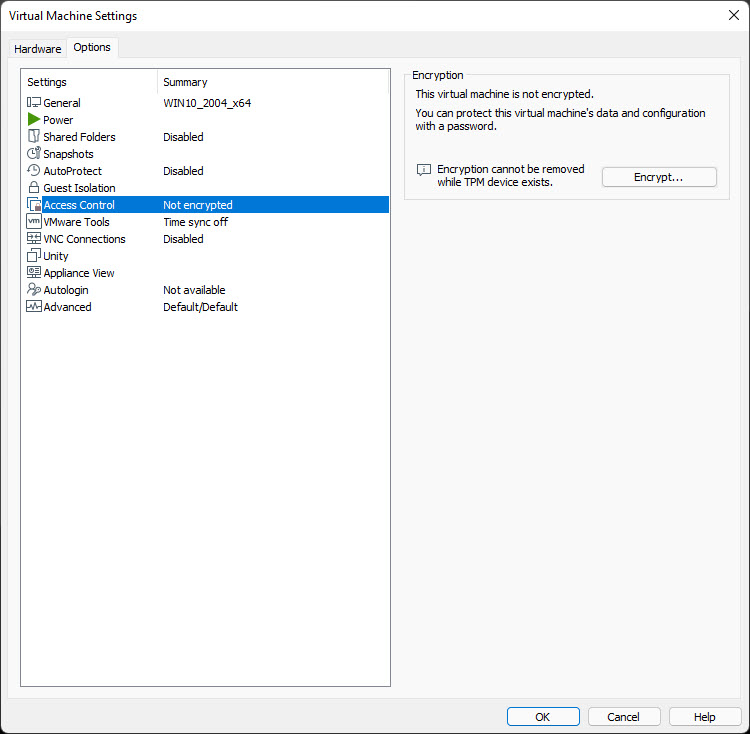Click the Snapshots clock icon
The height and width of the screenshot is (734, 750).
pyautogui.click(x=33, y=153)
